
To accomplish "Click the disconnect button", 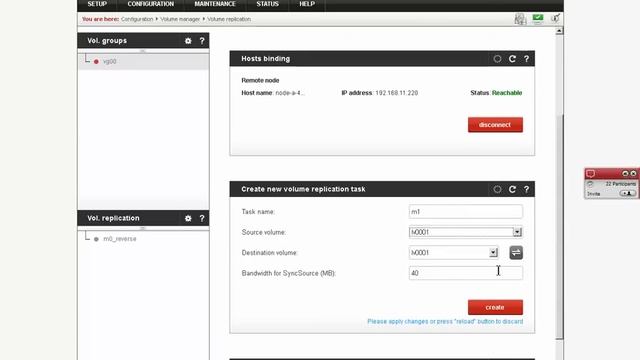I will (x=495, y=125).
